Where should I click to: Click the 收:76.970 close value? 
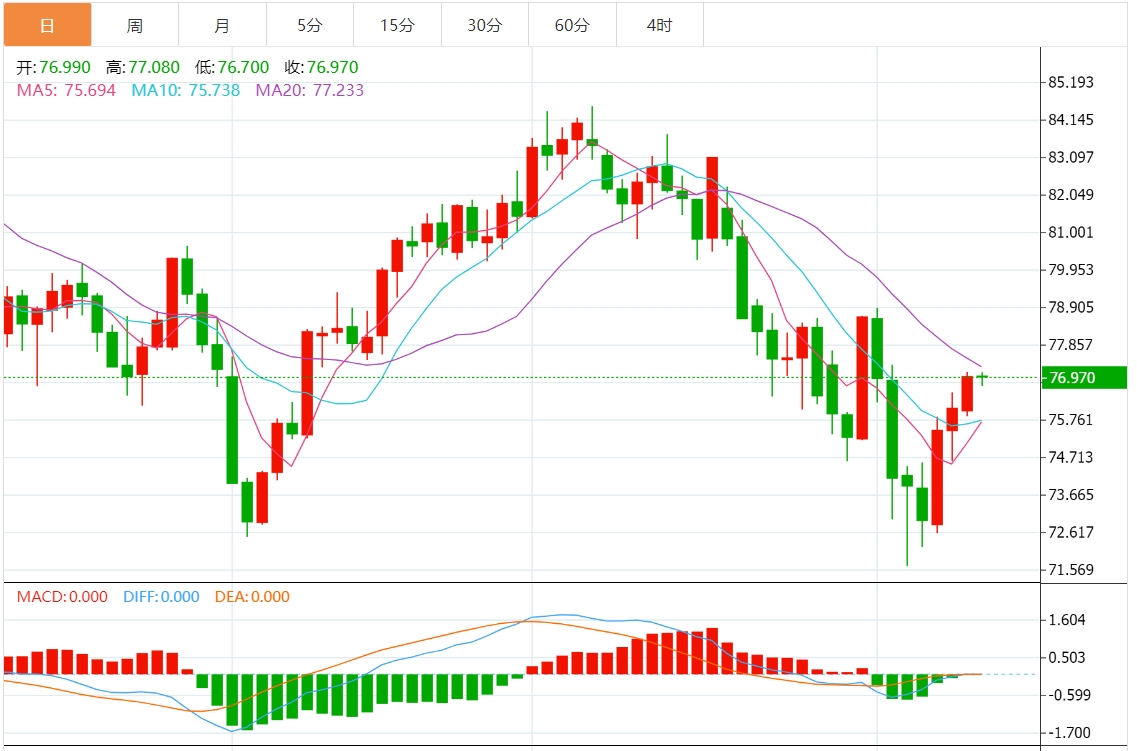(321, 67)
